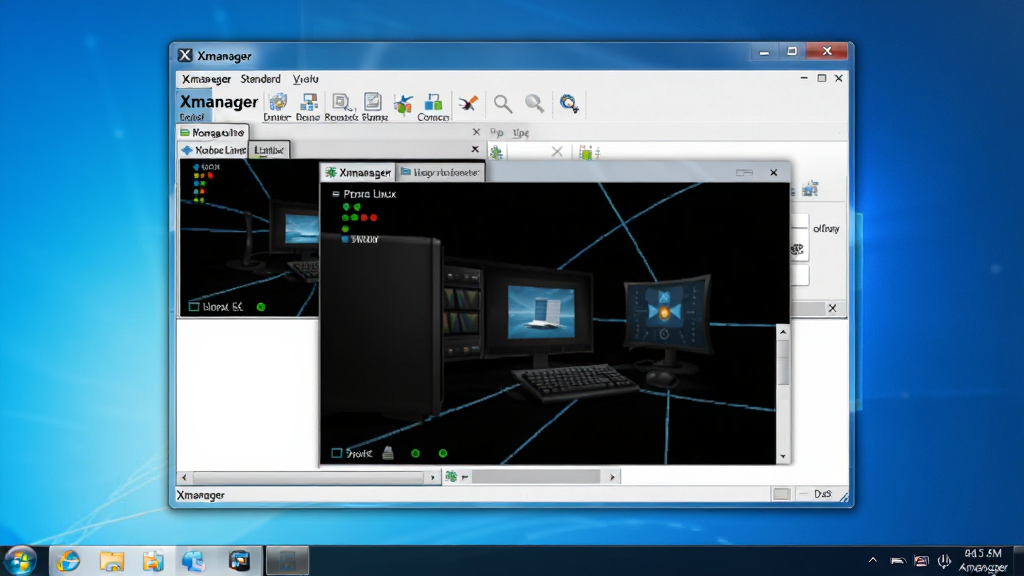Click the green figure icon in right pane toolbar
Screen dimensions: 1024x576
496,153
